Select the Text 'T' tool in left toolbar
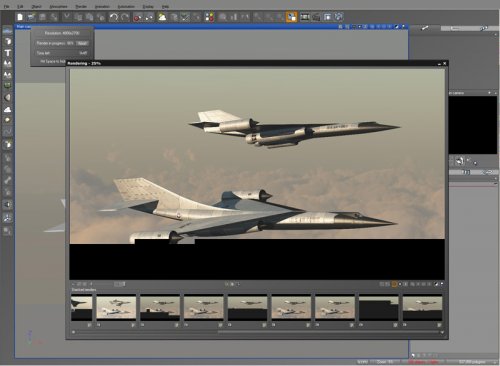Screen dimensions: 500x366 click(x=7, y=53)
